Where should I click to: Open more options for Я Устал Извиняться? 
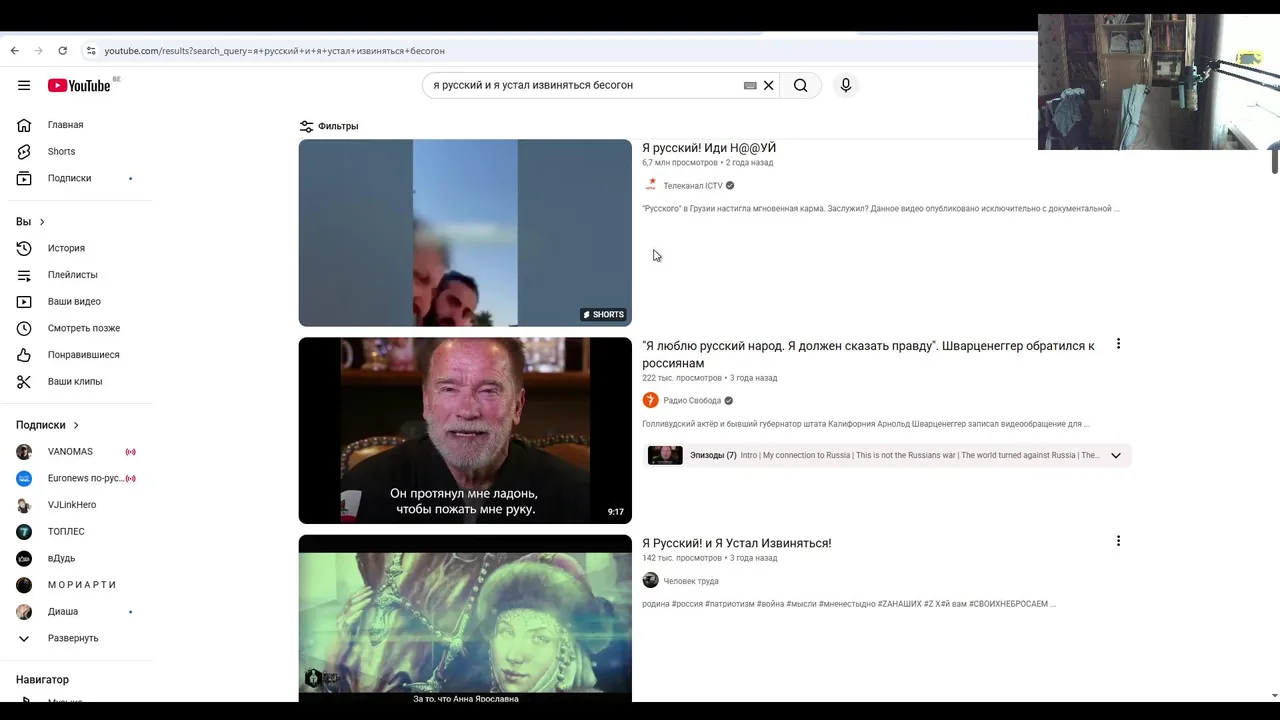click(1118, 541)
